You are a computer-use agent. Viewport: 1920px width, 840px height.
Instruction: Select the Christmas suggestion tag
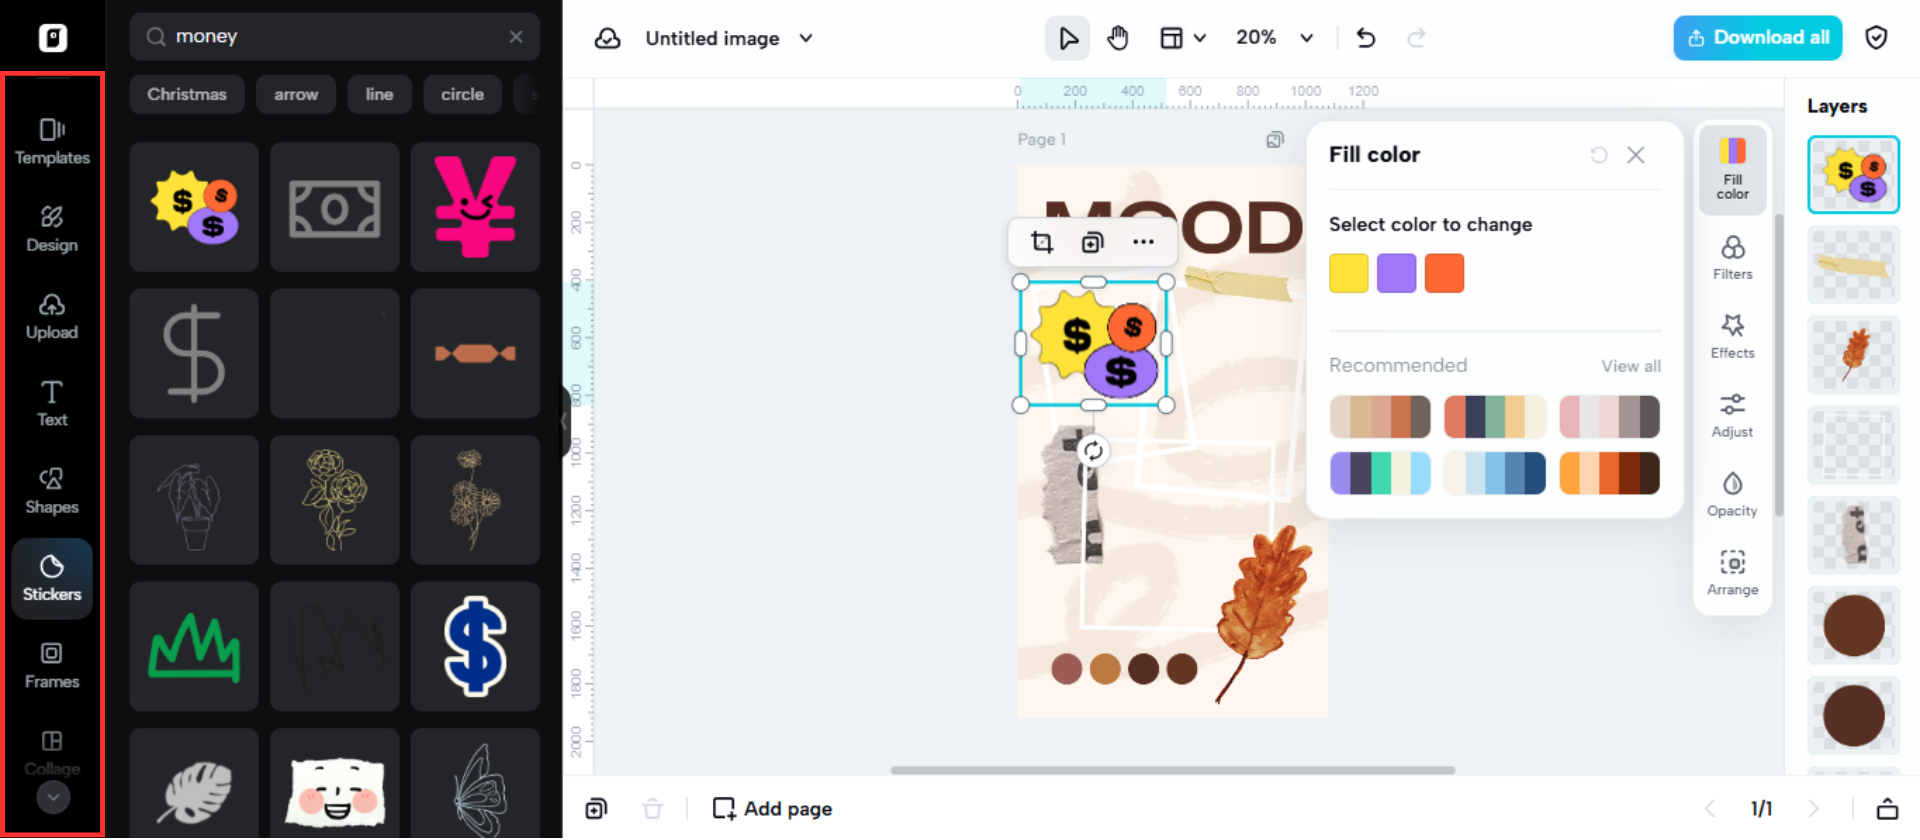point(187,94)
